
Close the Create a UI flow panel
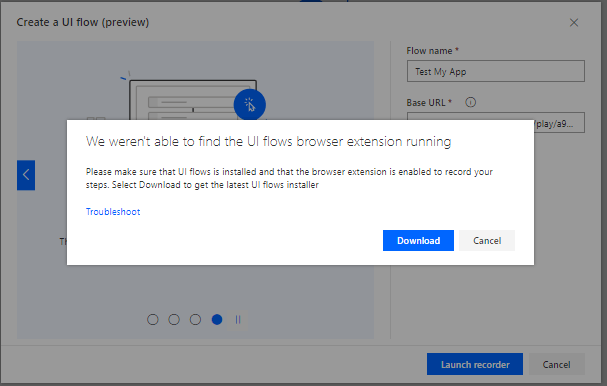[574, 23]
